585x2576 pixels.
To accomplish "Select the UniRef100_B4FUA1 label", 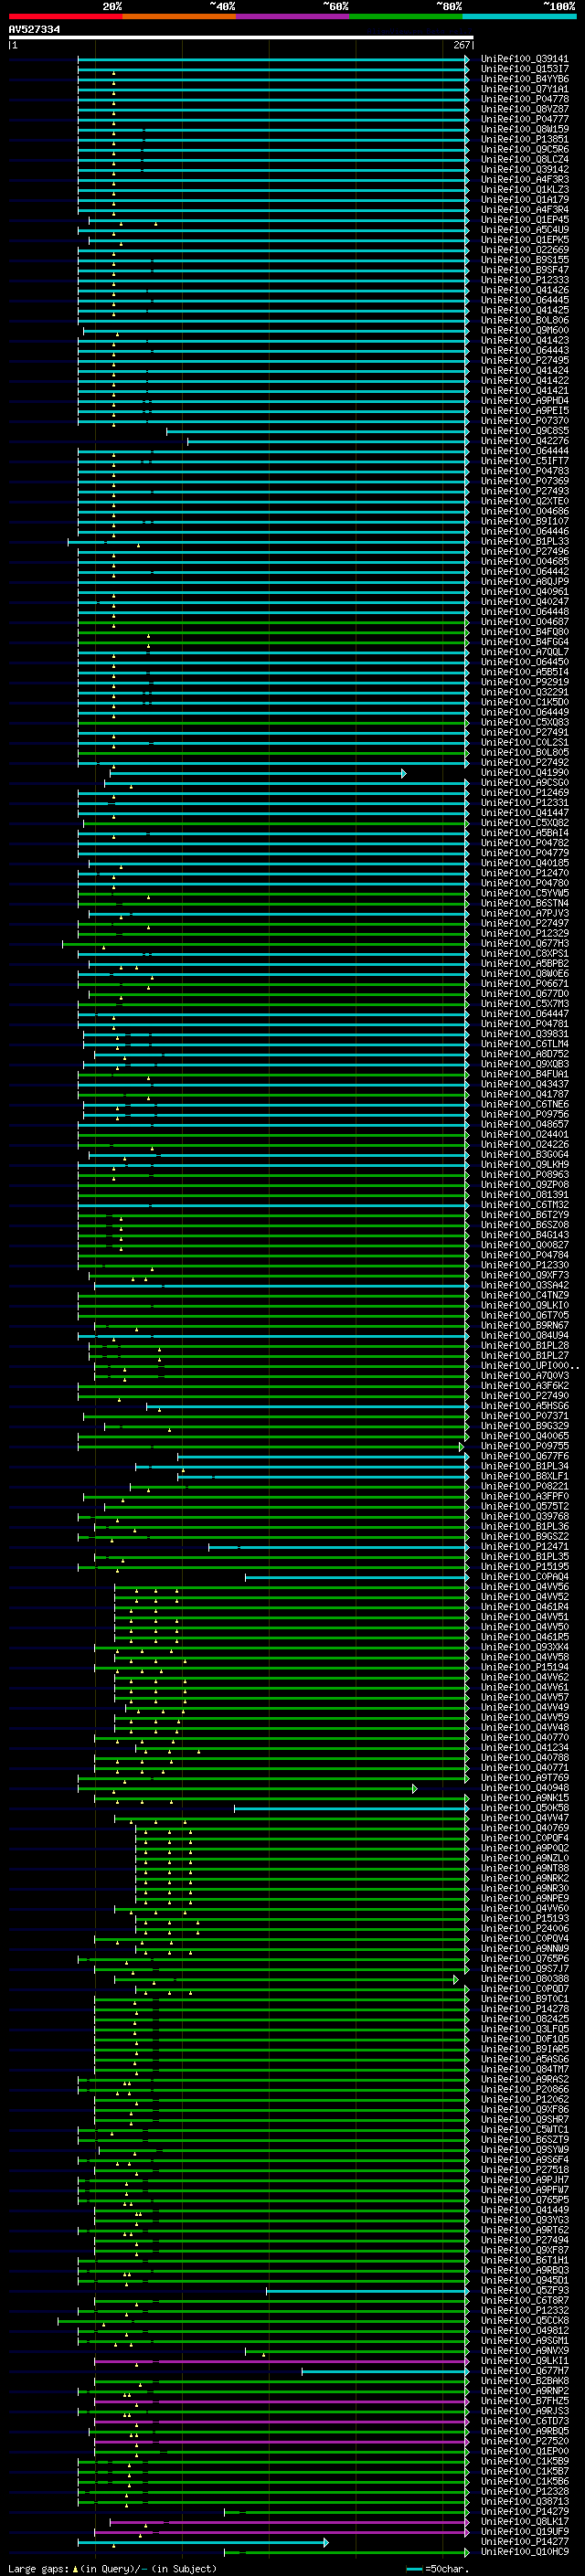I will point(525,1074).
